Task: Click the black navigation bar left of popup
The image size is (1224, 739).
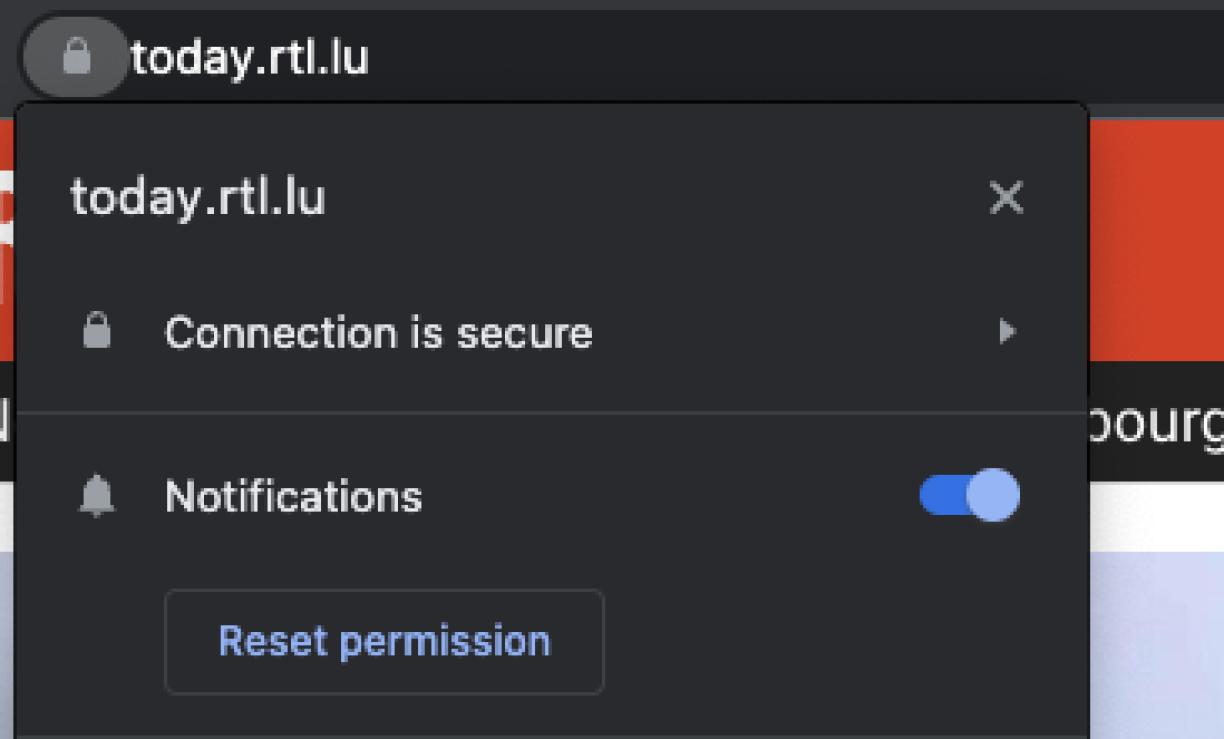Action: pos(6,422)
